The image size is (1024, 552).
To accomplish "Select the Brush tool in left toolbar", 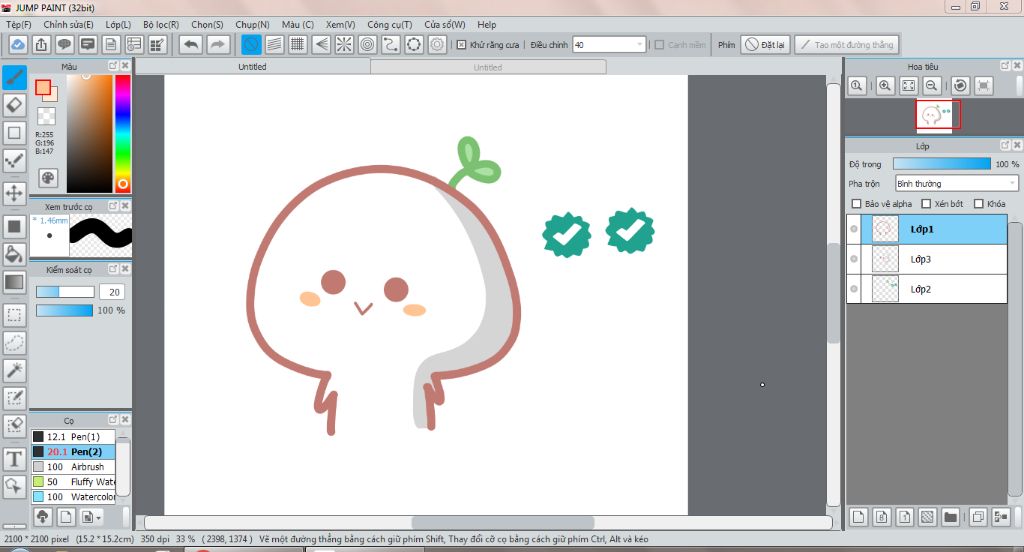I will pyautogui.click(x=14, y=77).
